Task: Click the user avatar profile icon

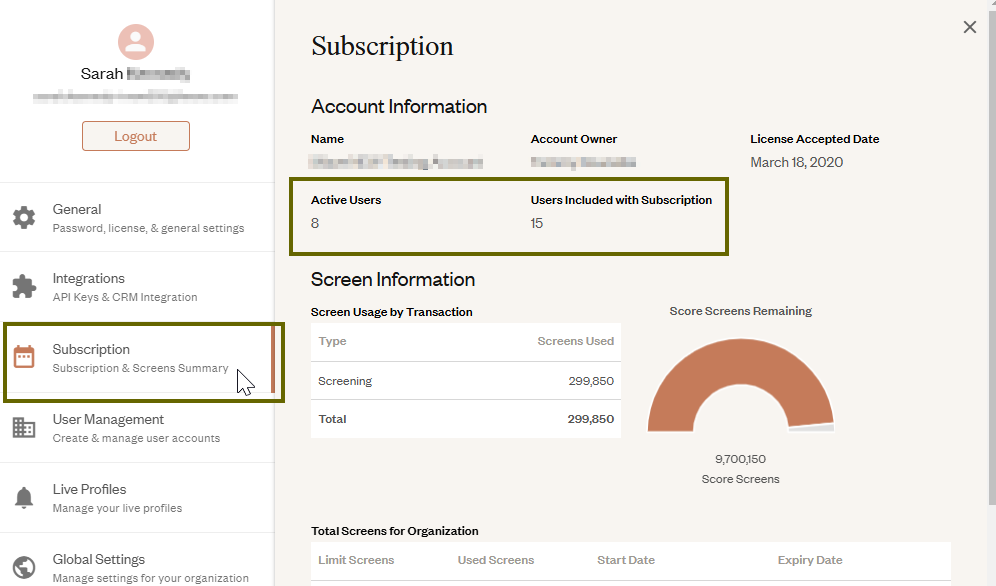Action: [x=135, y=42]
